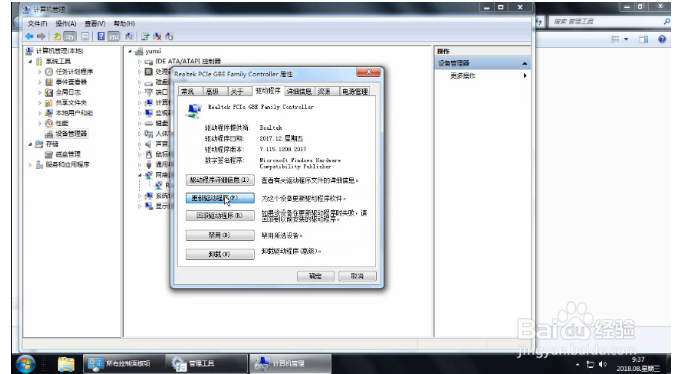Click the 卸载 button in dialog
The image size is (675, 374).
click(x=220, y=254)
